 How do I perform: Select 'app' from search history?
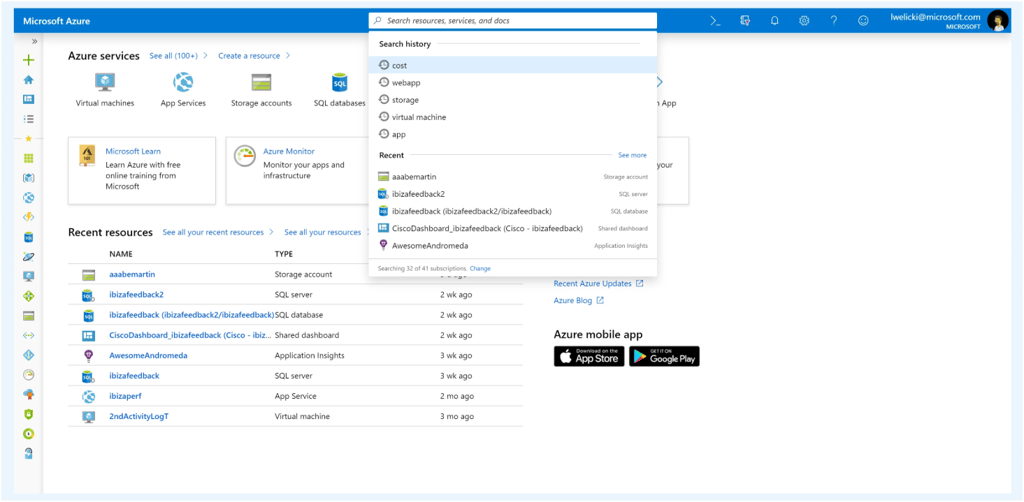pyautogui.click(x=513, y=134)
